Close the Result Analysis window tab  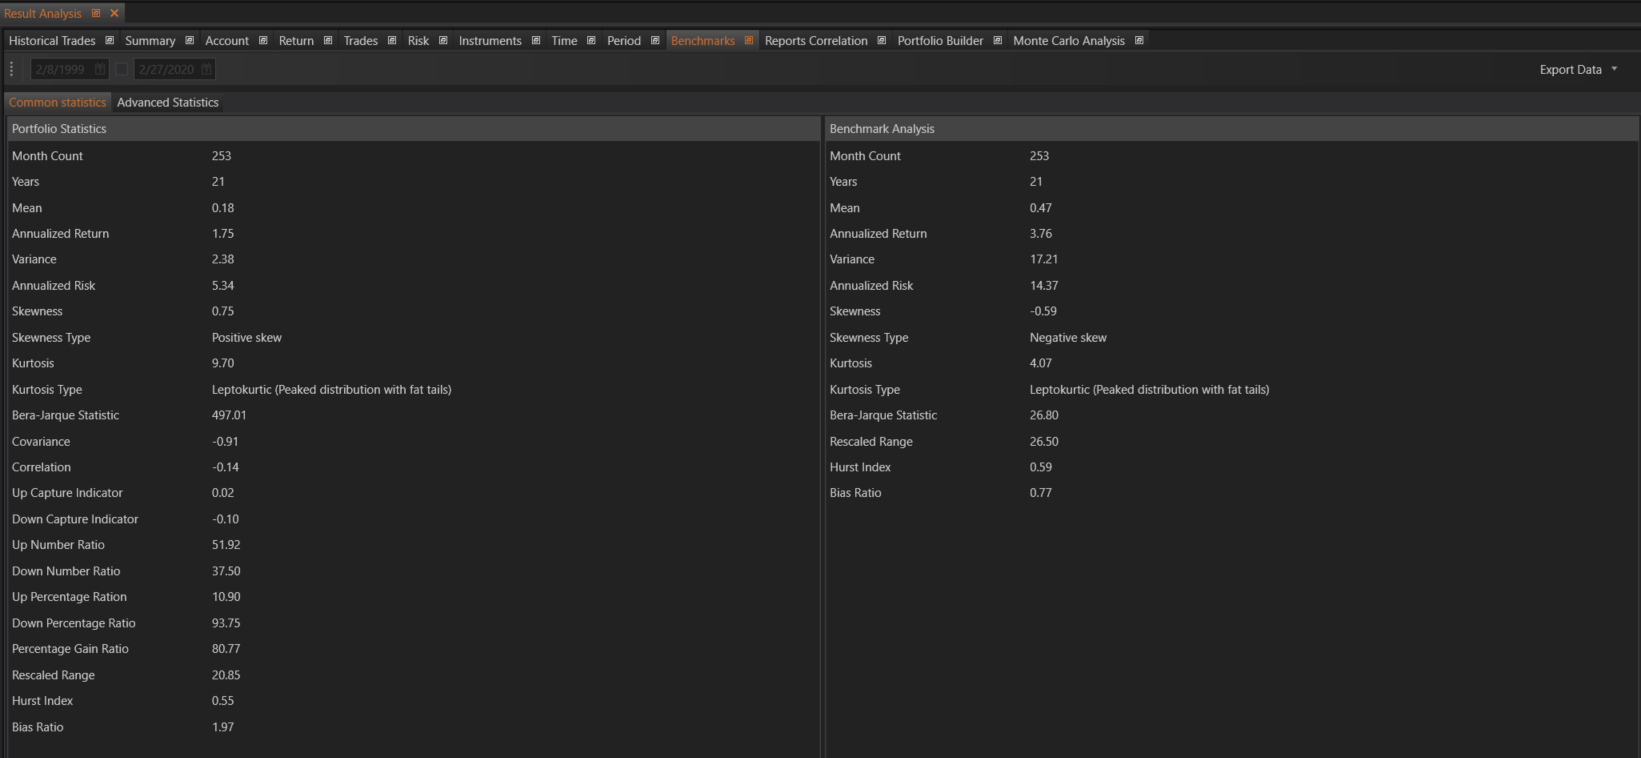coord(114,13)
